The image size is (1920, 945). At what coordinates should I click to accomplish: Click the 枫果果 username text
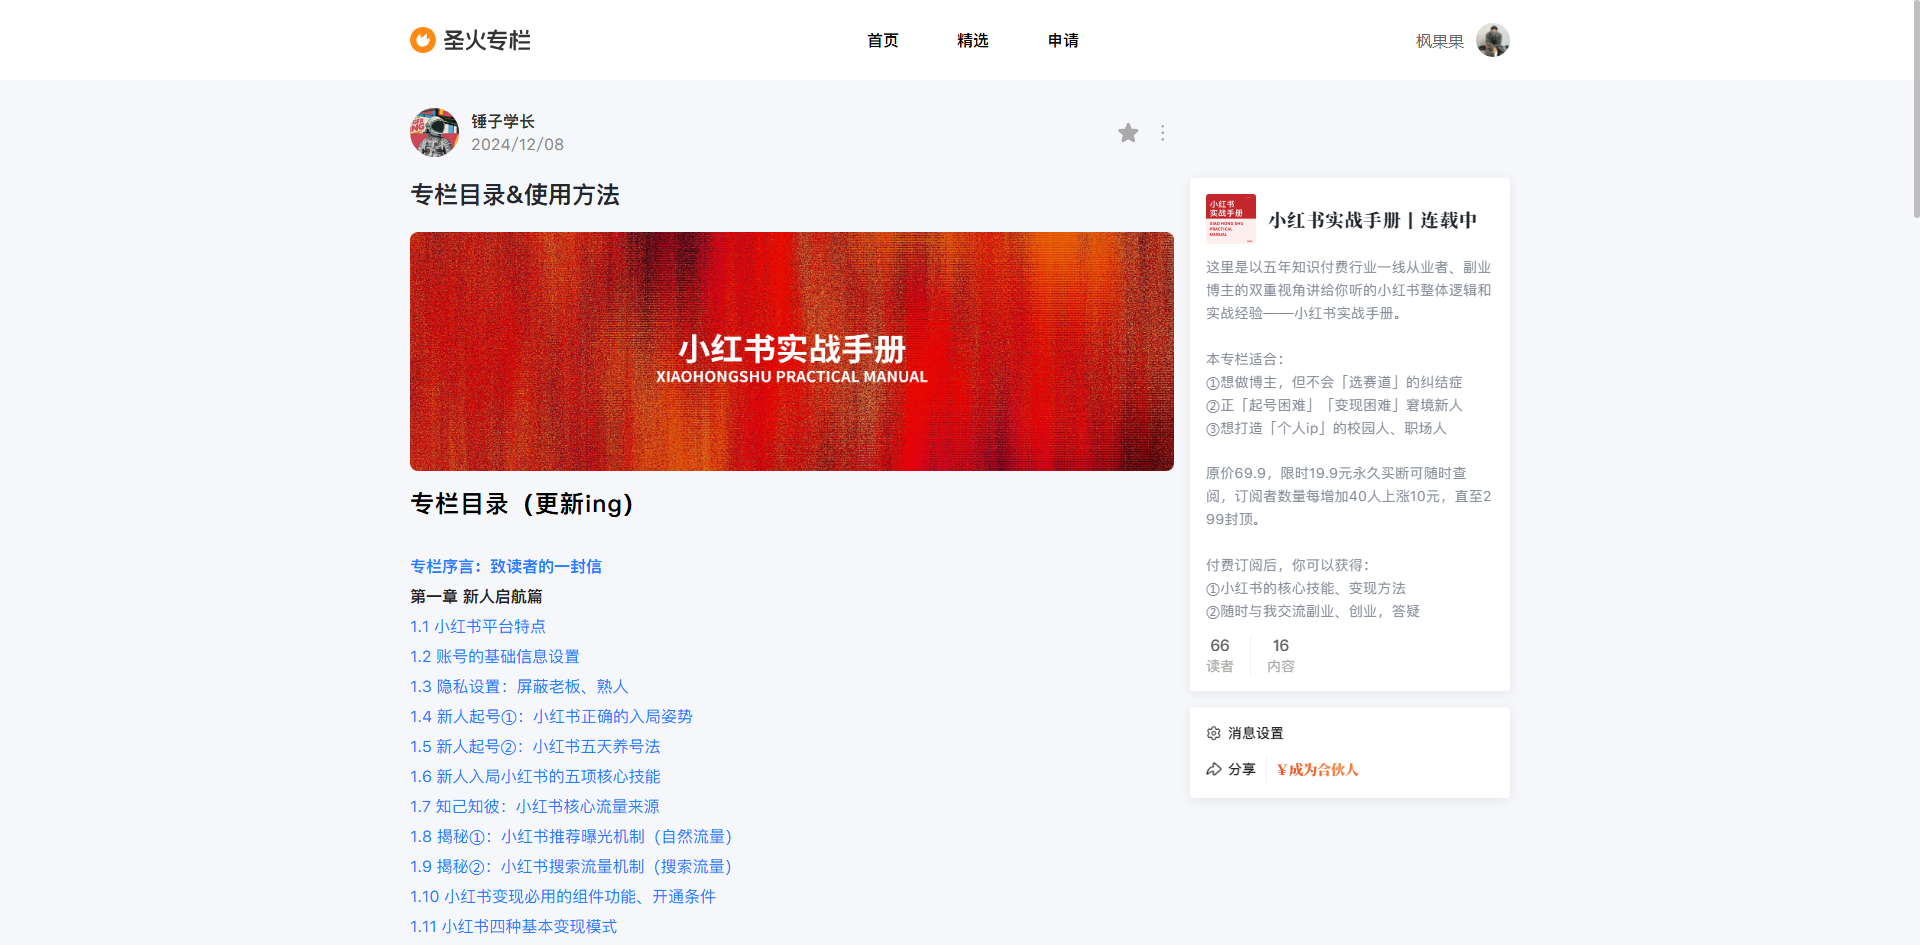(x=1439, y=41)
